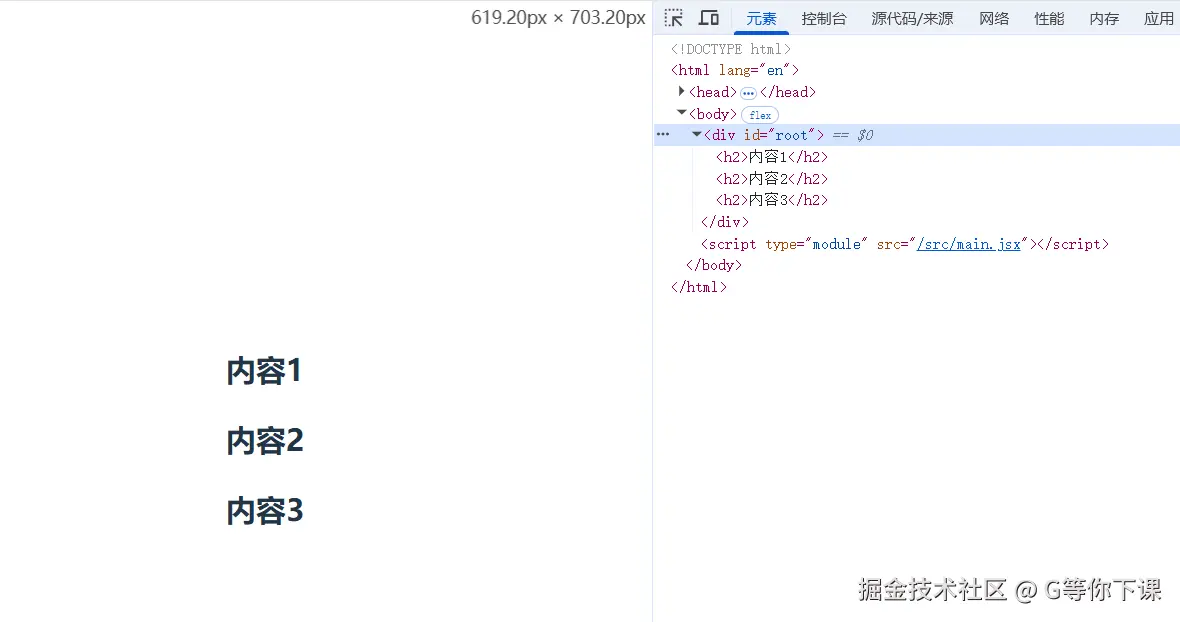Collapse the body element node
Viewport: 1180px width, 622px height.
(681, 113)
